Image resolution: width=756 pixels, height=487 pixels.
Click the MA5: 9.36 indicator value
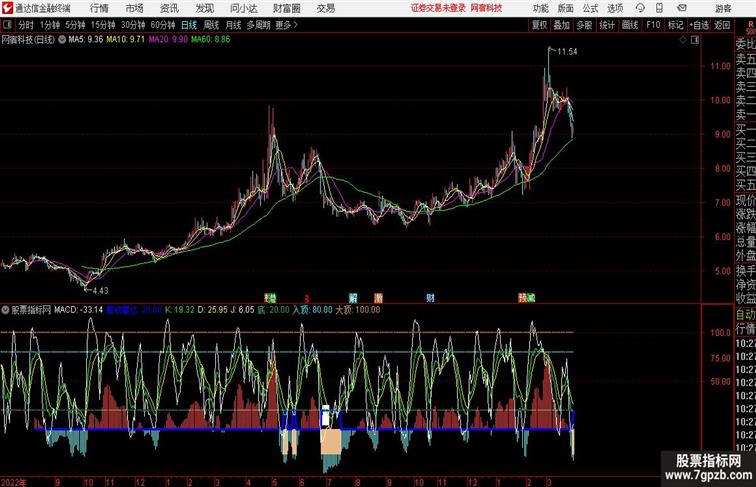[x=86, y=40]
